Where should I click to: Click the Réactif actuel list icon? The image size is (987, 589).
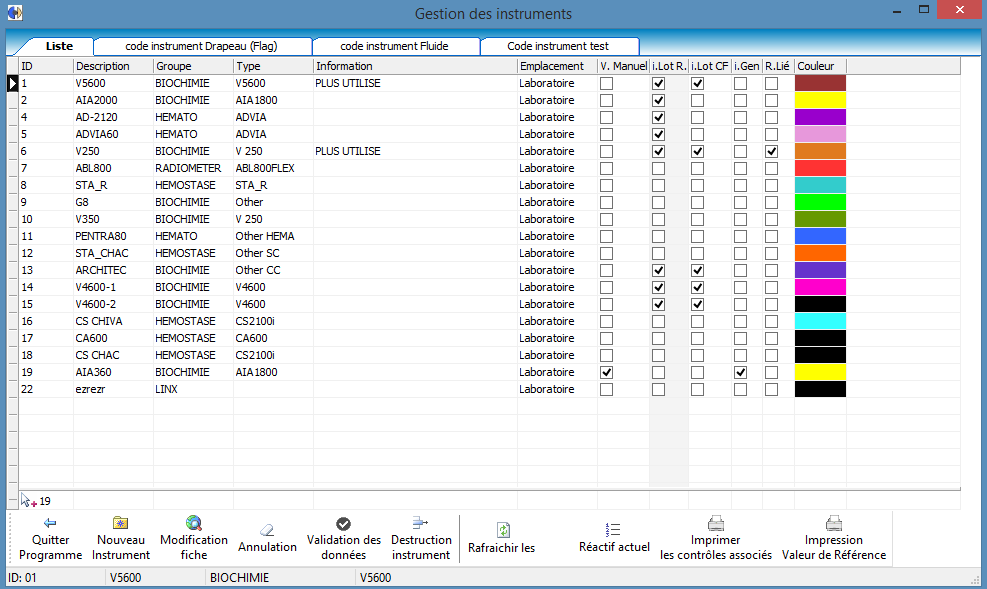613,530
